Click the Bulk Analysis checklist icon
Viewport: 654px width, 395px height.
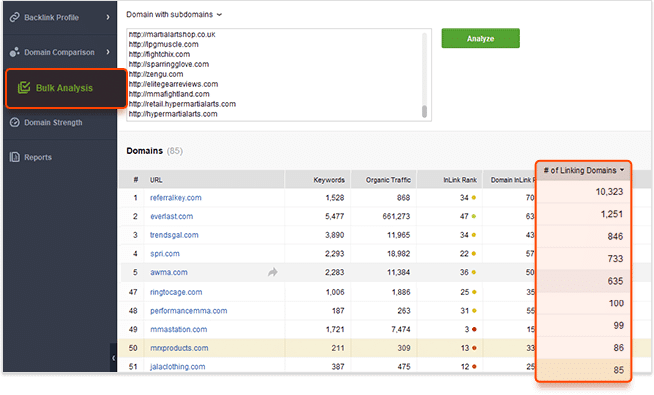(24, 88)
